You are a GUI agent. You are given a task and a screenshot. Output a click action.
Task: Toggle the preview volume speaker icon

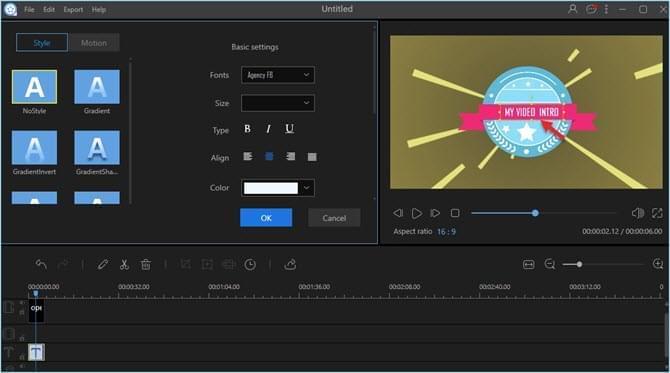[638, 213]
